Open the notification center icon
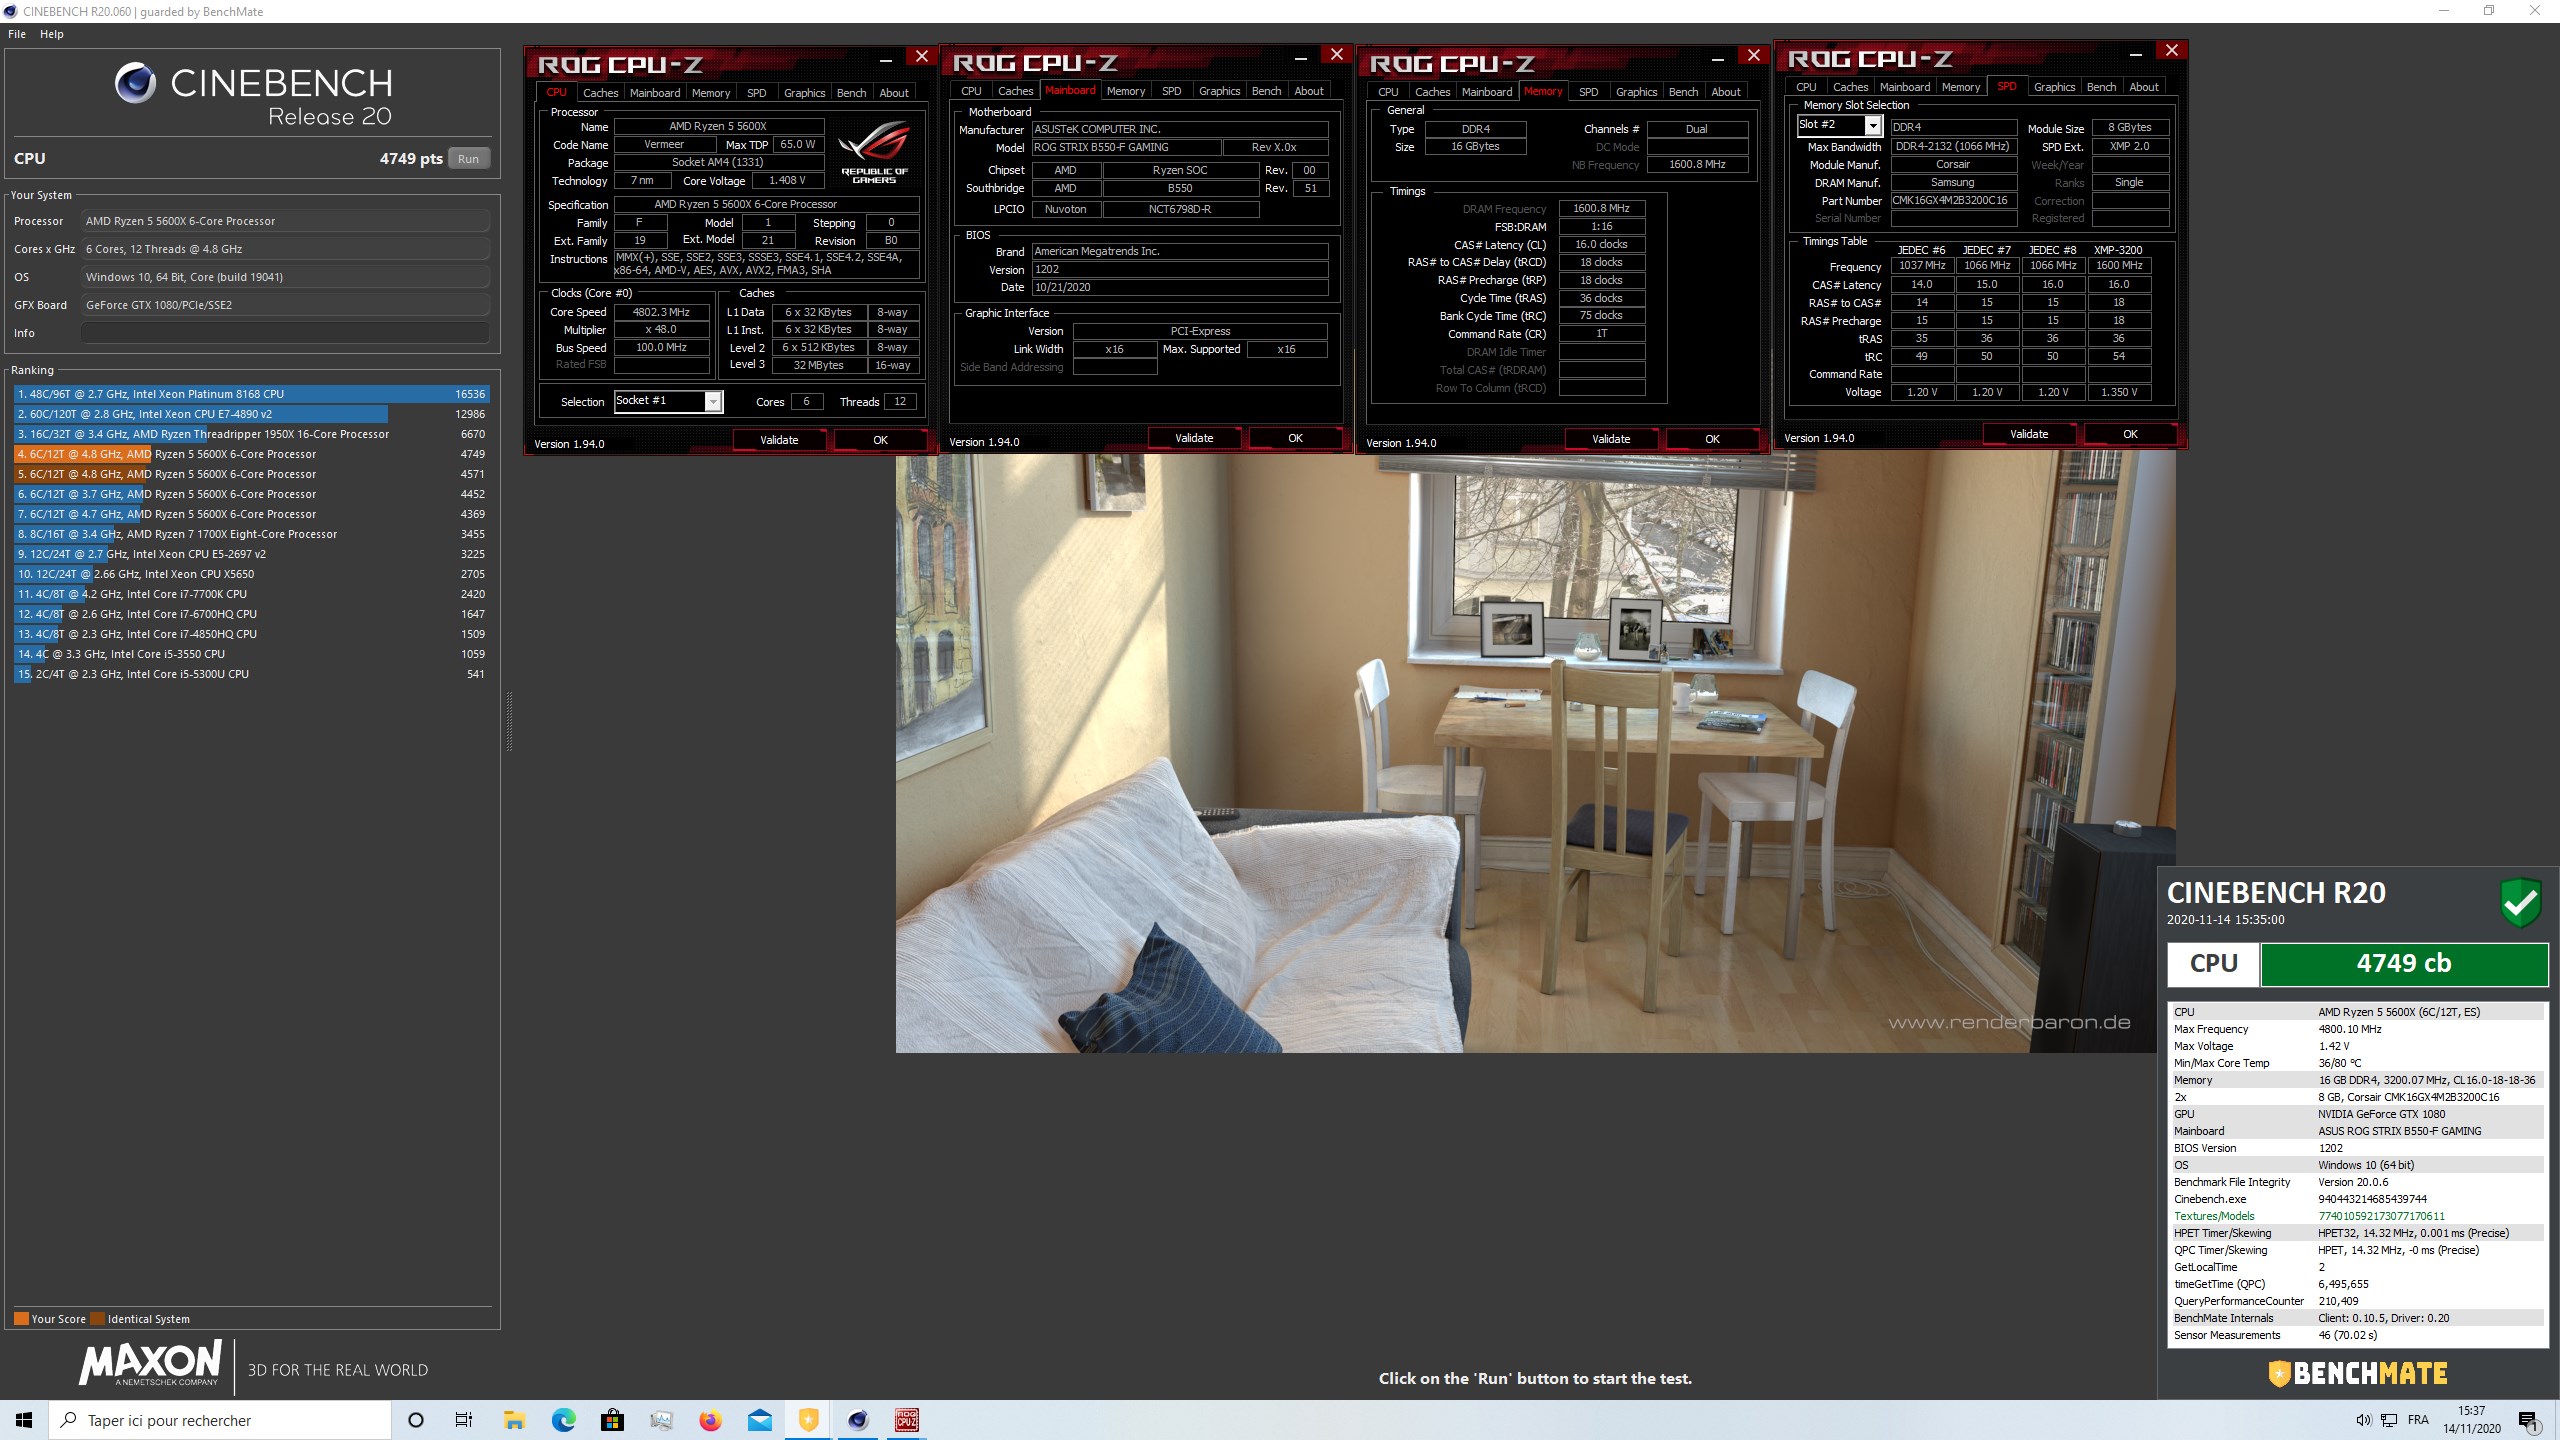This screenshot has width=2560, height=1440. 2529,1420
